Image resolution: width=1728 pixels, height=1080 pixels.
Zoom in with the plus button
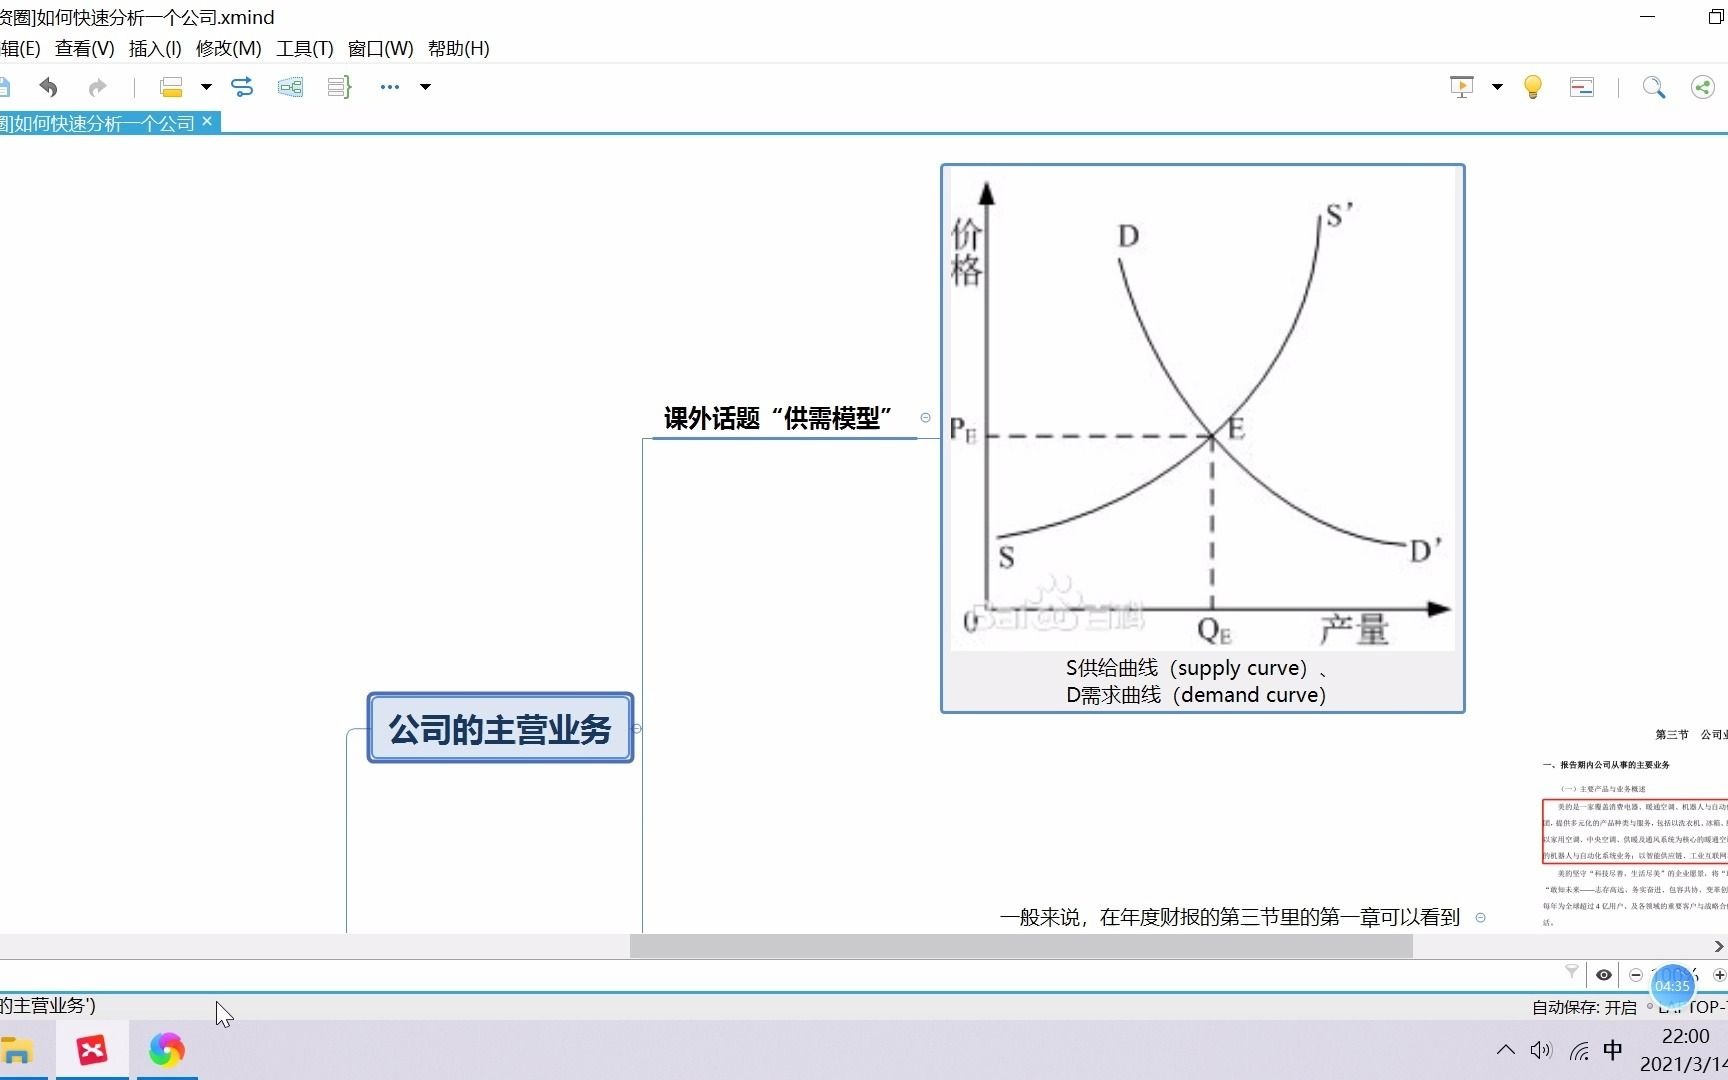tap(1720, 974)
